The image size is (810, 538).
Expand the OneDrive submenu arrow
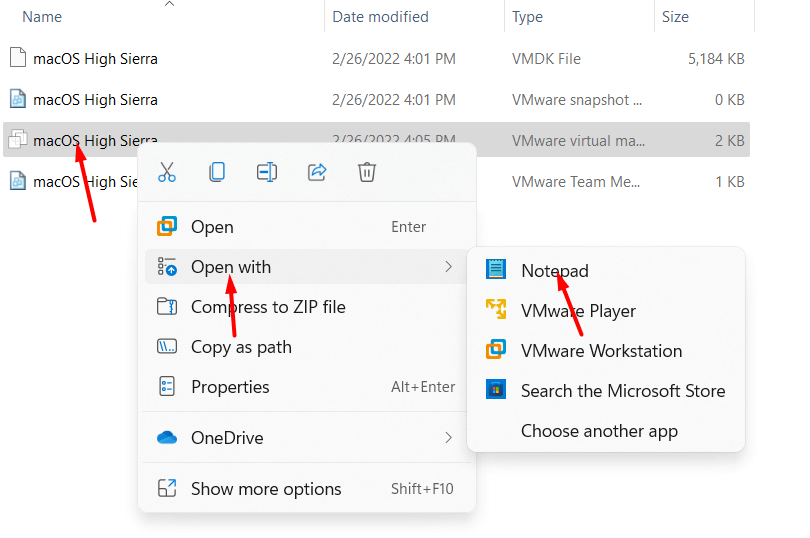(448, 438)
